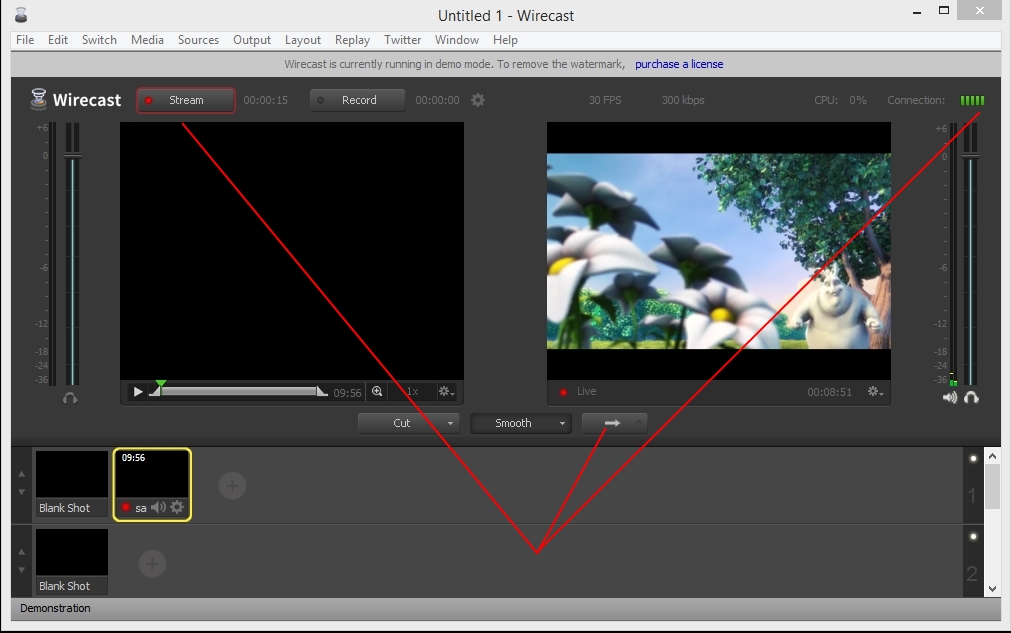Screen dimensions: 1011x633
Task: Move layer 2 up with arrow
Action: pos(21,552)
